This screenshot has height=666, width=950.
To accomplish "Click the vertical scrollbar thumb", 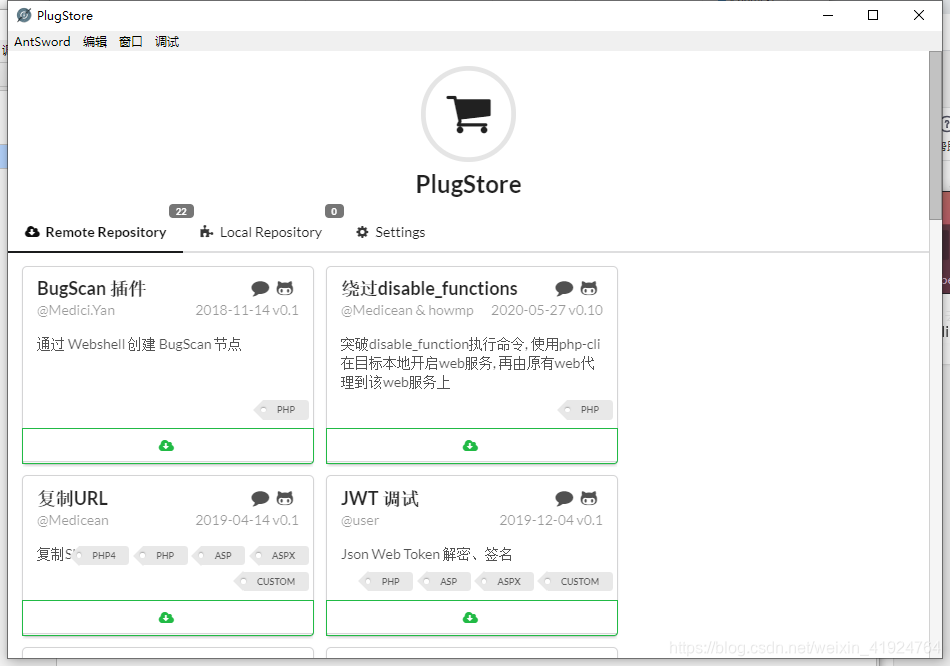I will click(x=935, y=135).
